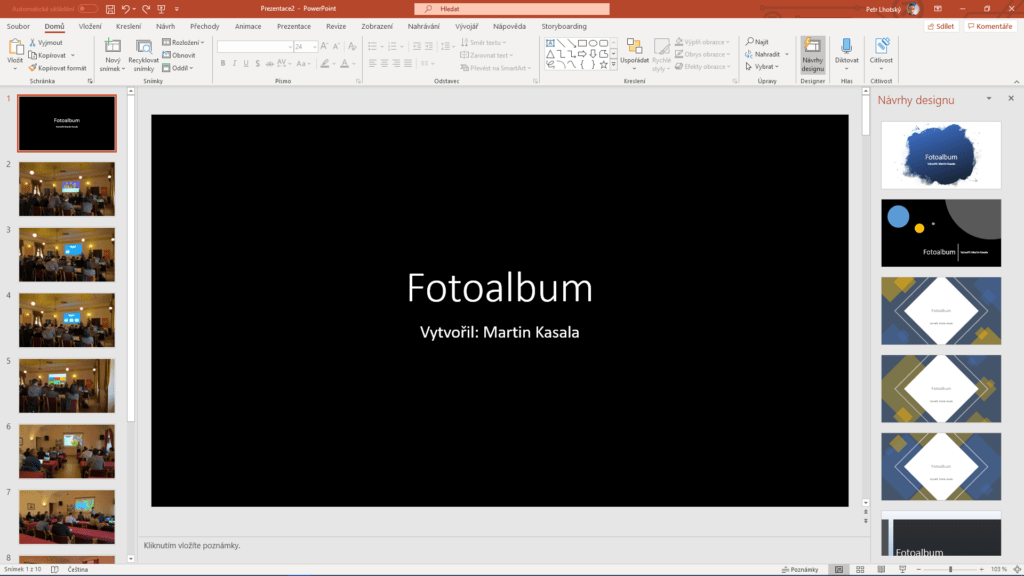Toggle Automatické ukládání switch
This screenshot has height=576, width=1024.
click(88, 8)
